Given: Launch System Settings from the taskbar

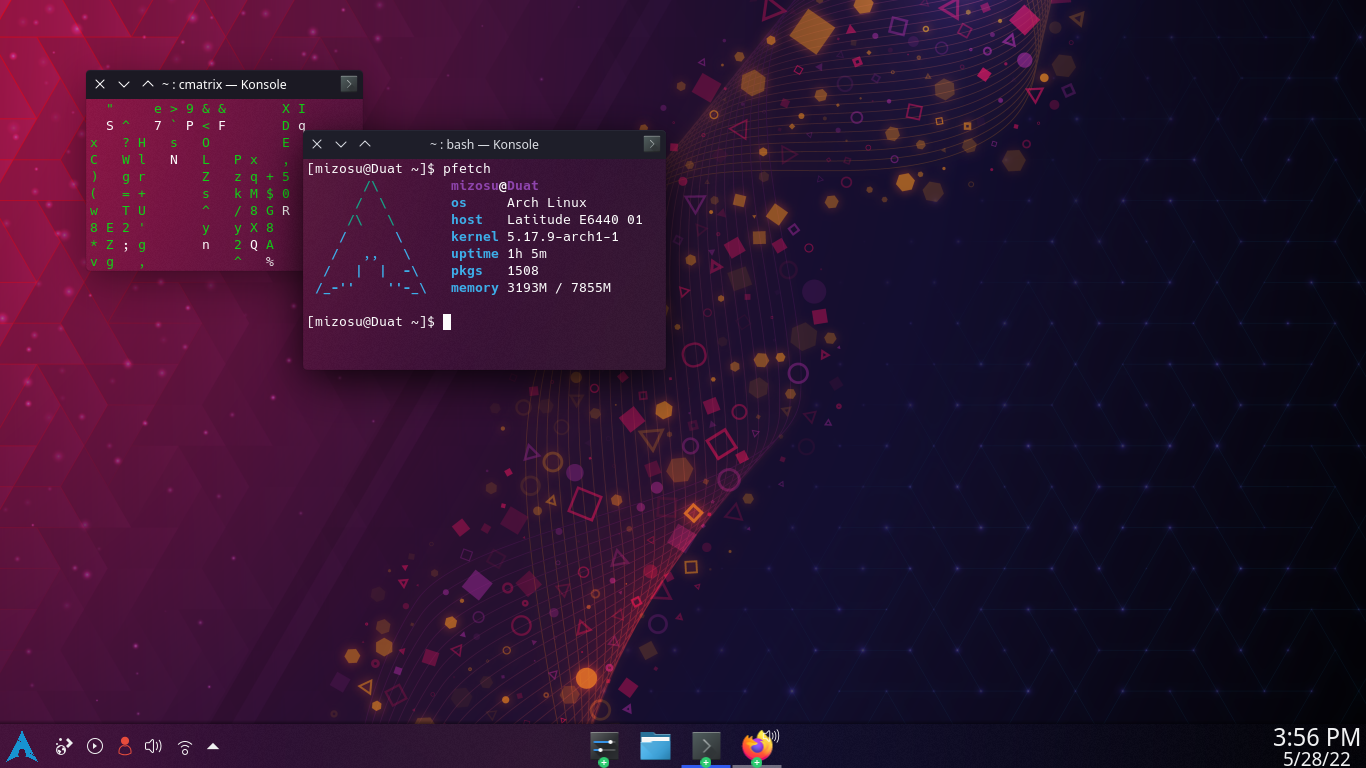Looking at the screenshot, I should pyautogui.click(x=604, y=745).
